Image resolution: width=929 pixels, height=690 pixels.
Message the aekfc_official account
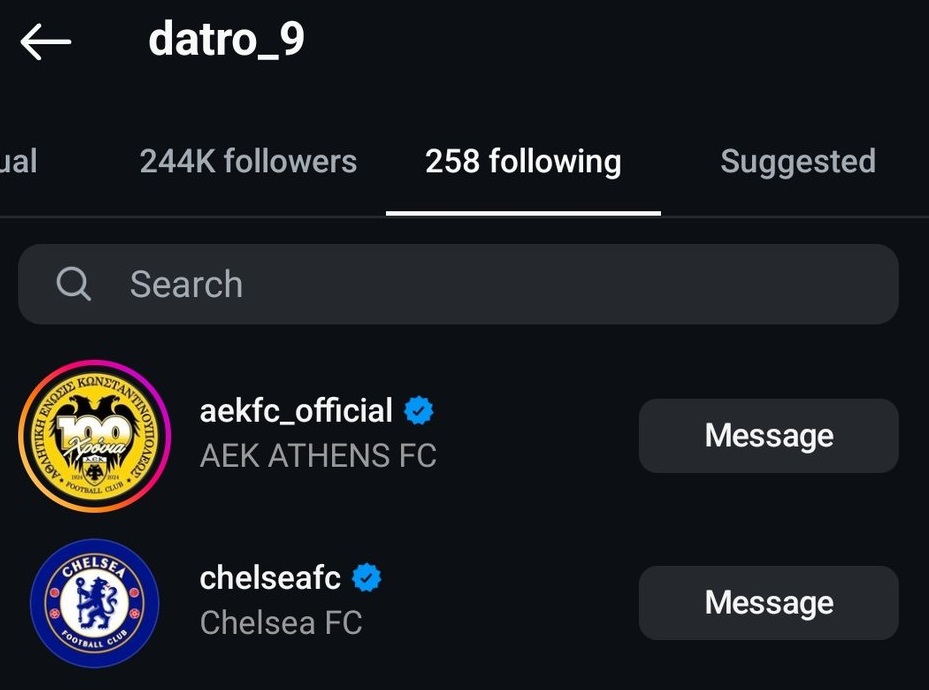(768, 436)
